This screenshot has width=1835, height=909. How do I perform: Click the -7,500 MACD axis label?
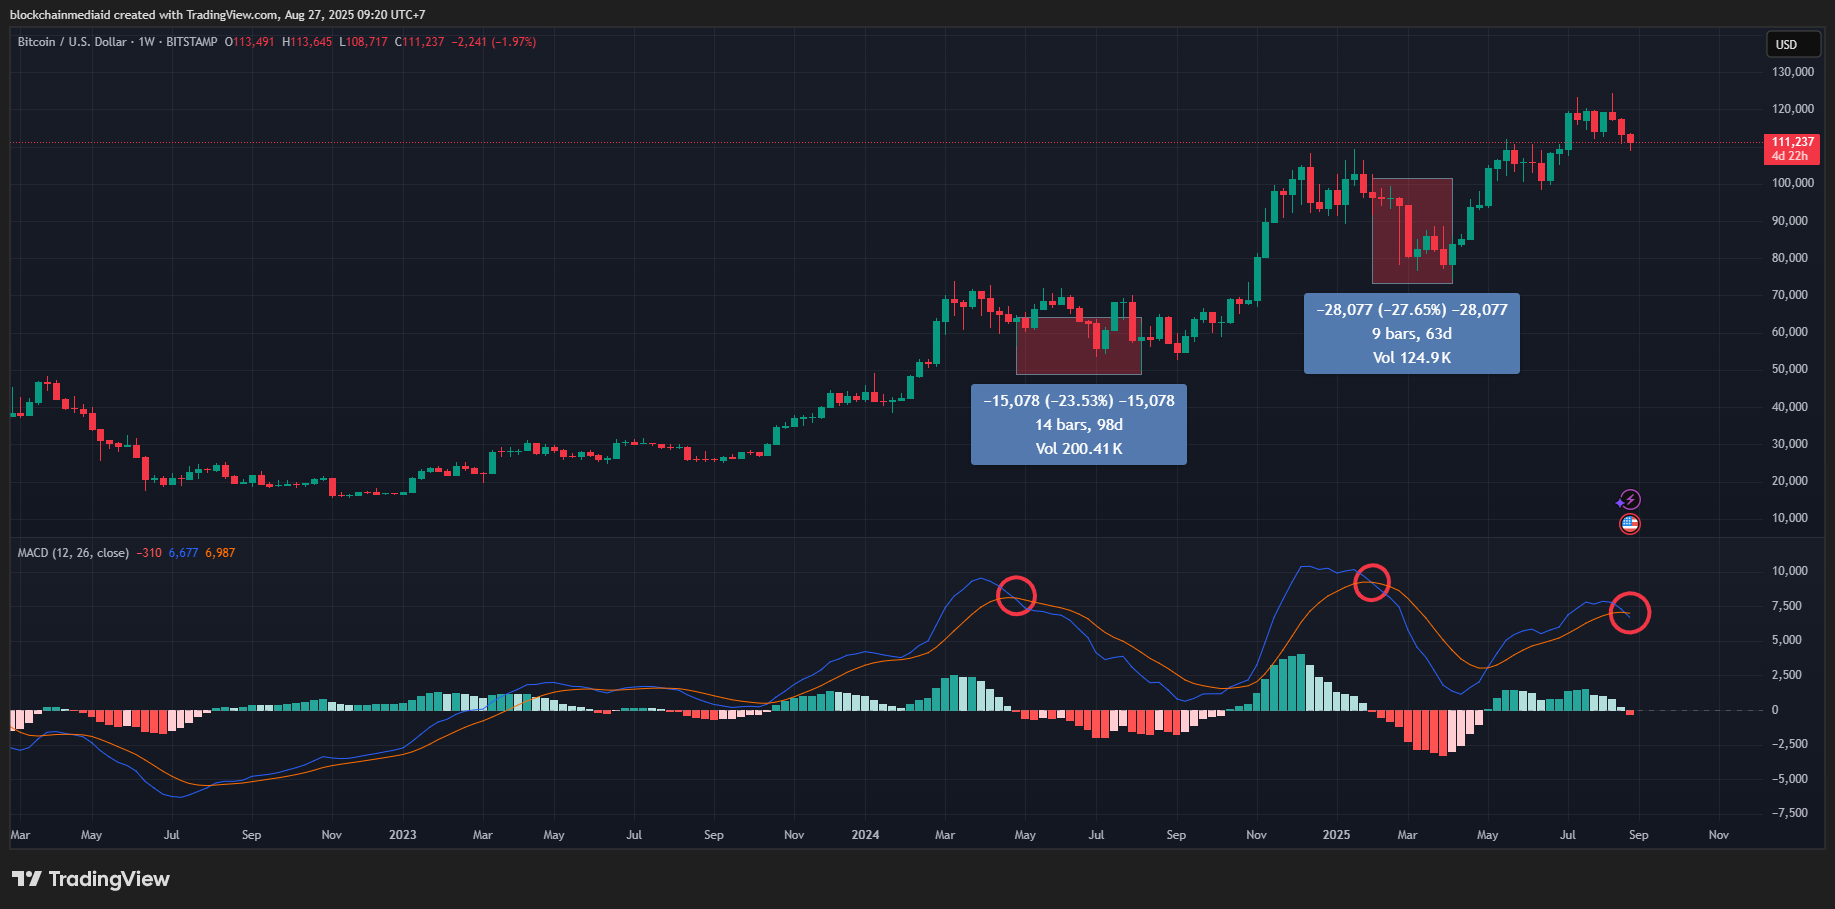coord(1789,813)
